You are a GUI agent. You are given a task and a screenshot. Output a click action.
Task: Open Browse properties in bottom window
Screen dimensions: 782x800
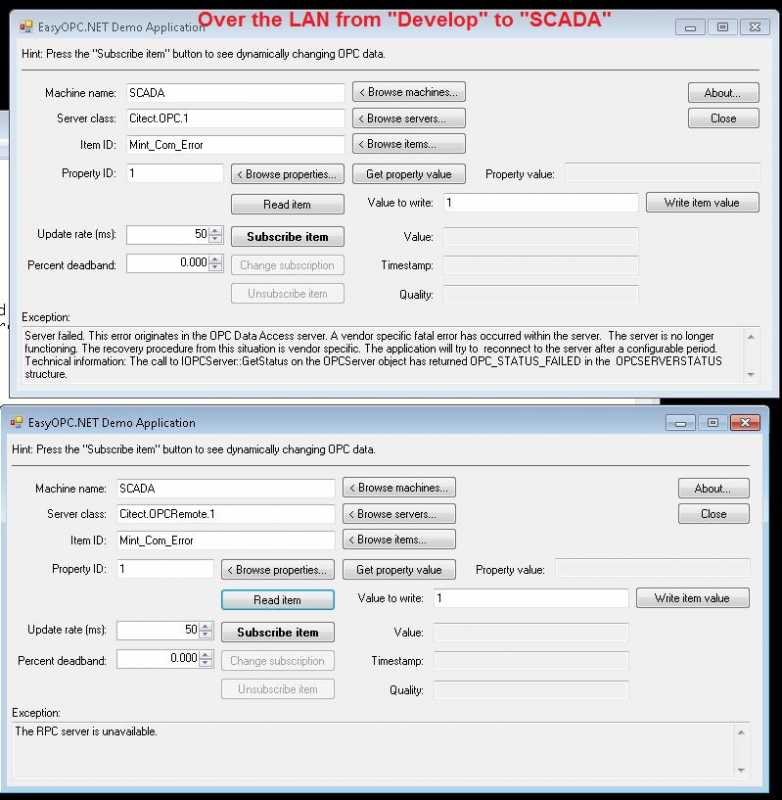point(278,569)
